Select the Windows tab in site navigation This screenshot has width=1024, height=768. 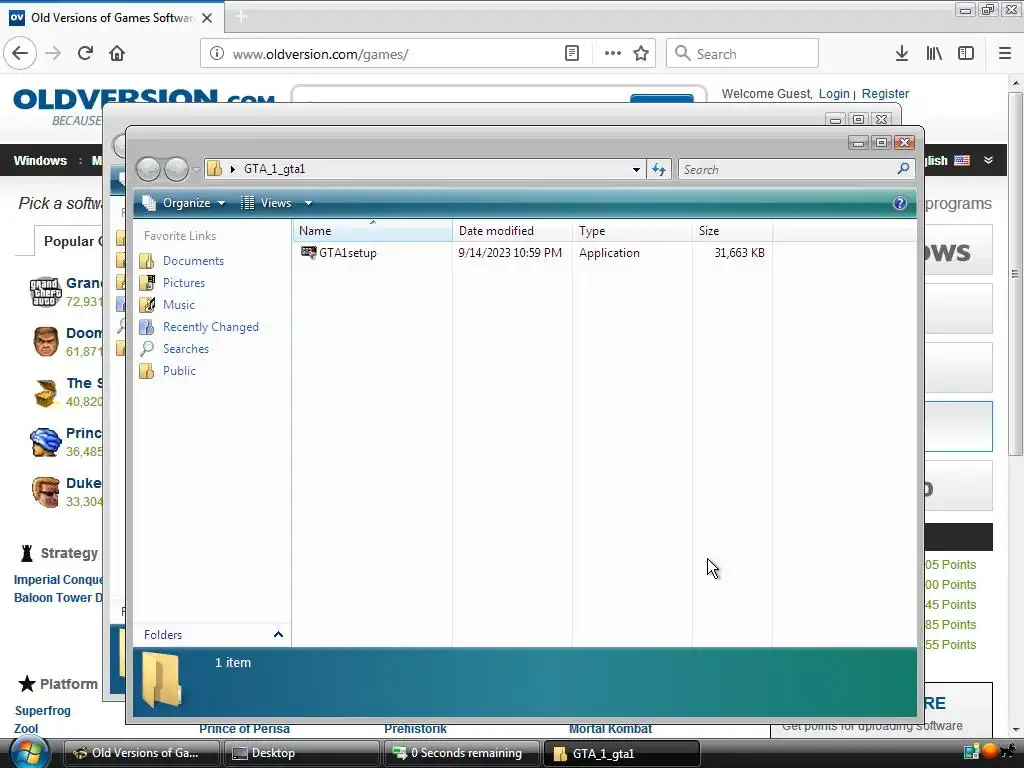point(40,161)
